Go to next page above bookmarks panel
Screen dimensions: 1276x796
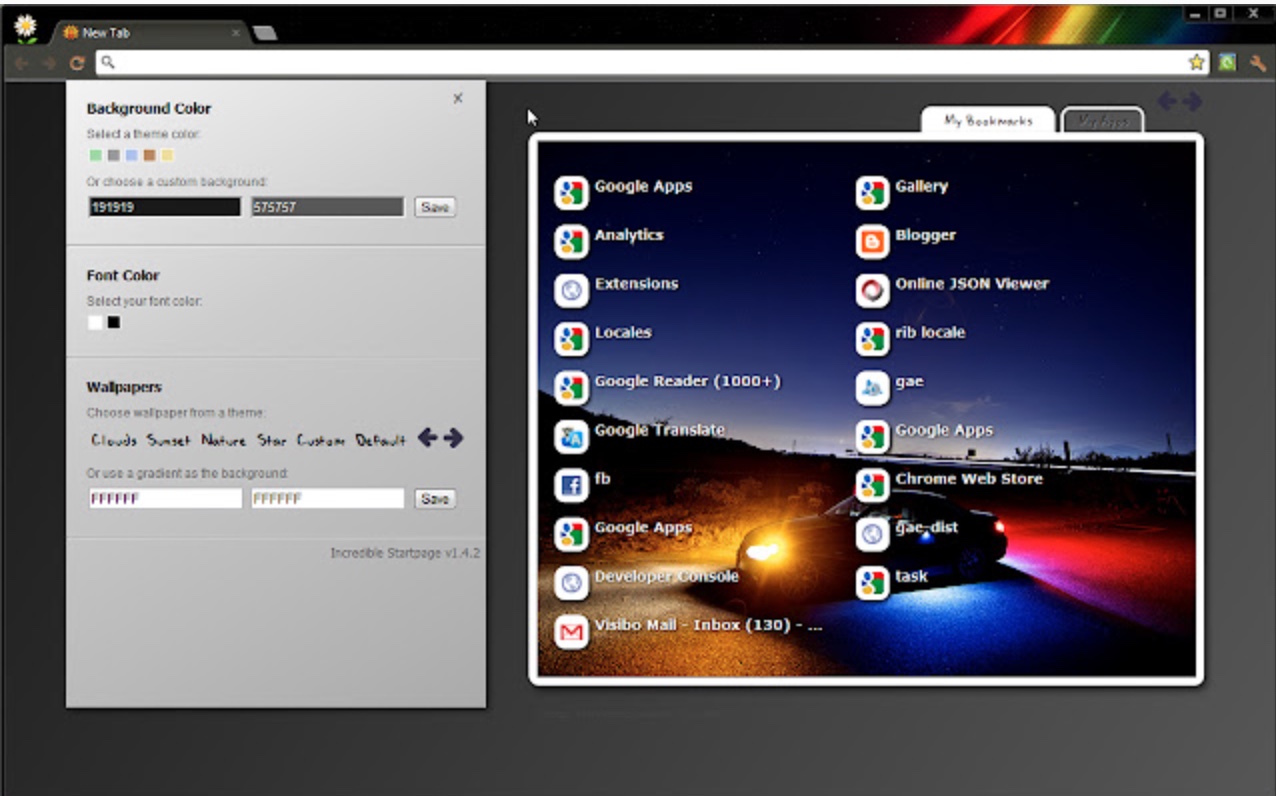(x=1191, y=101)
